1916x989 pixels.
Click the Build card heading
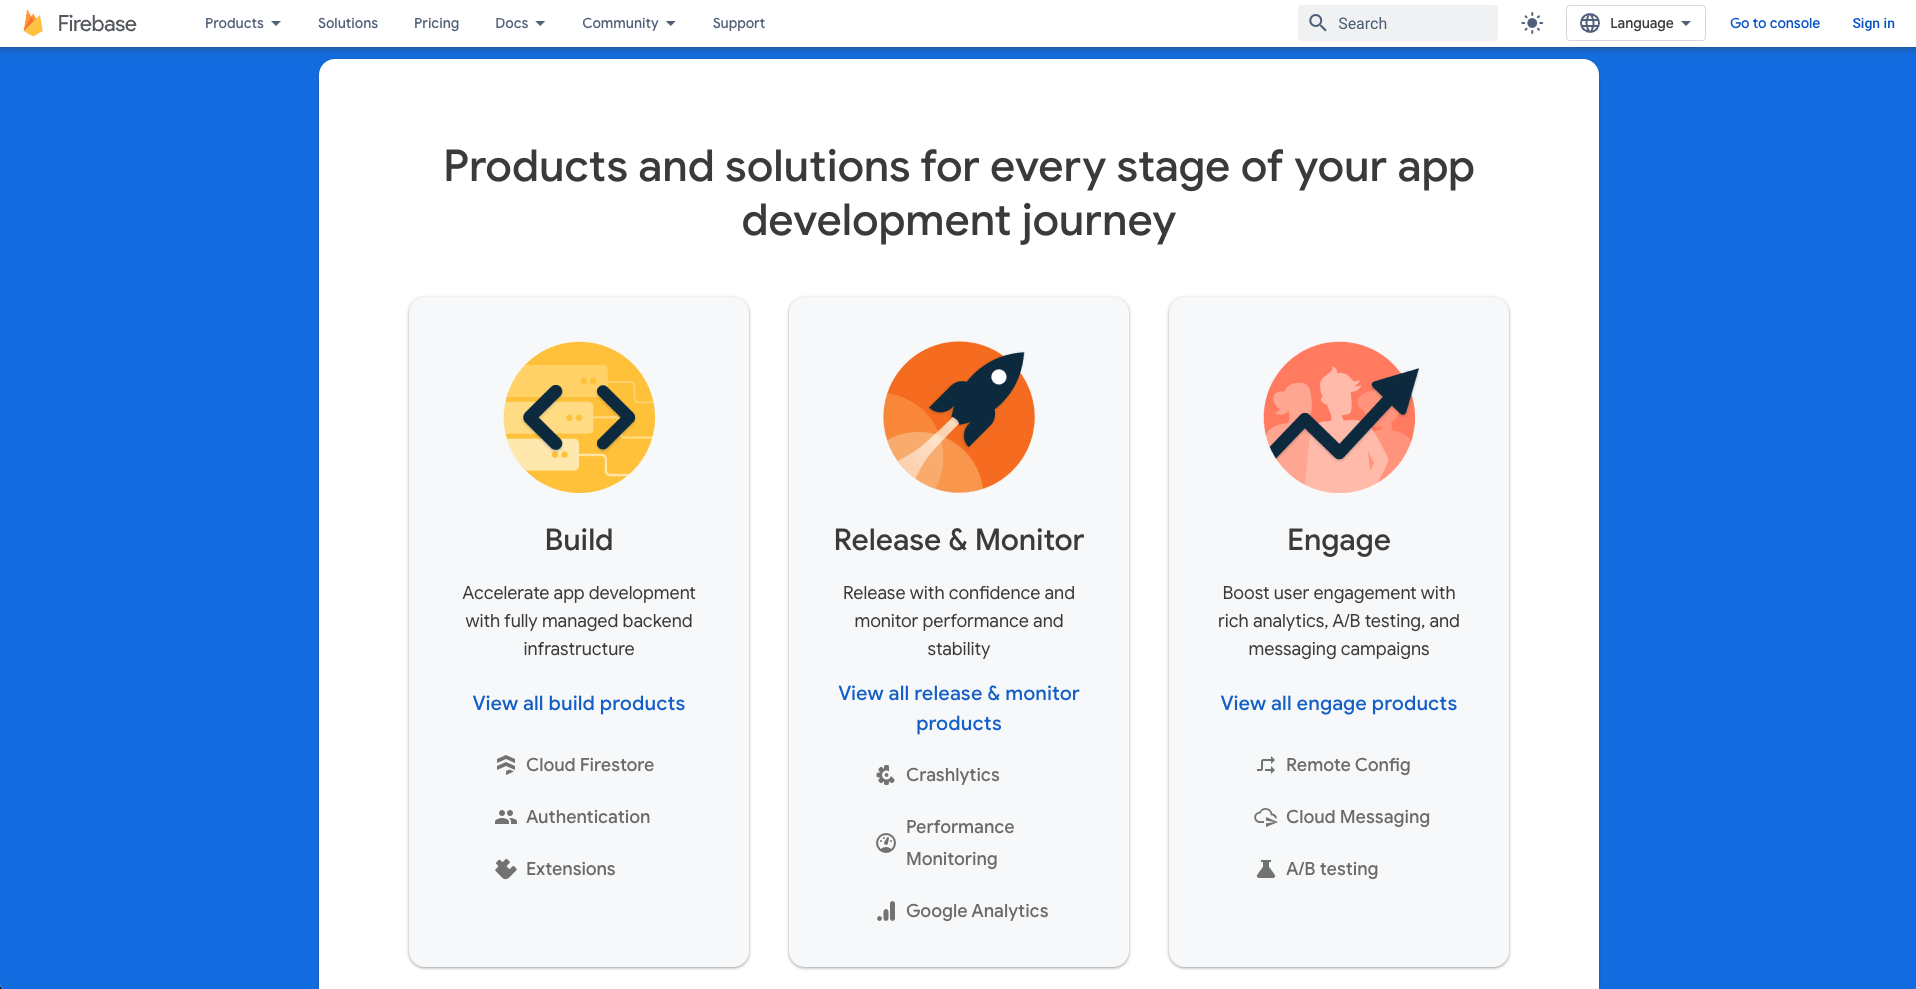(x=579, y=540)
